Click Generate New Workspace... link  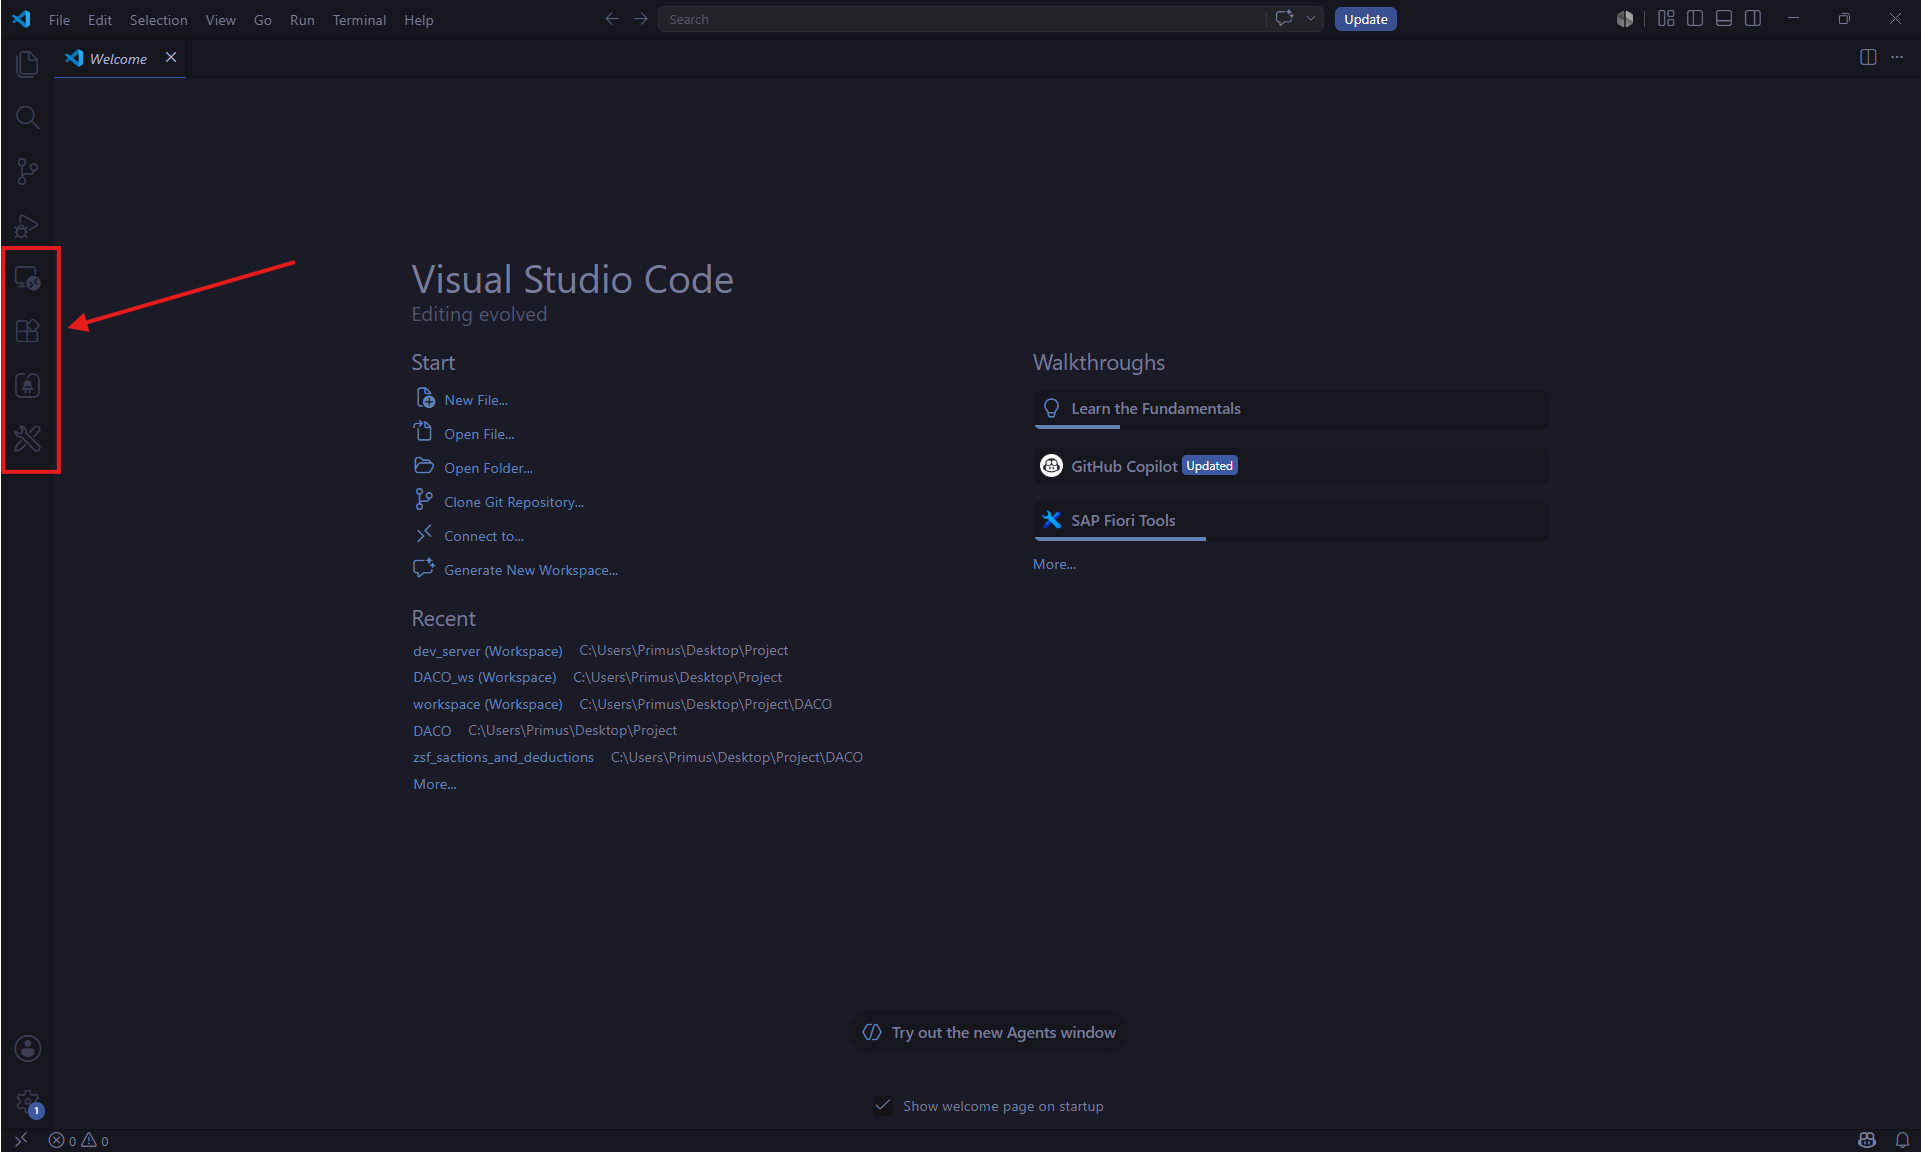click(530, 570)
